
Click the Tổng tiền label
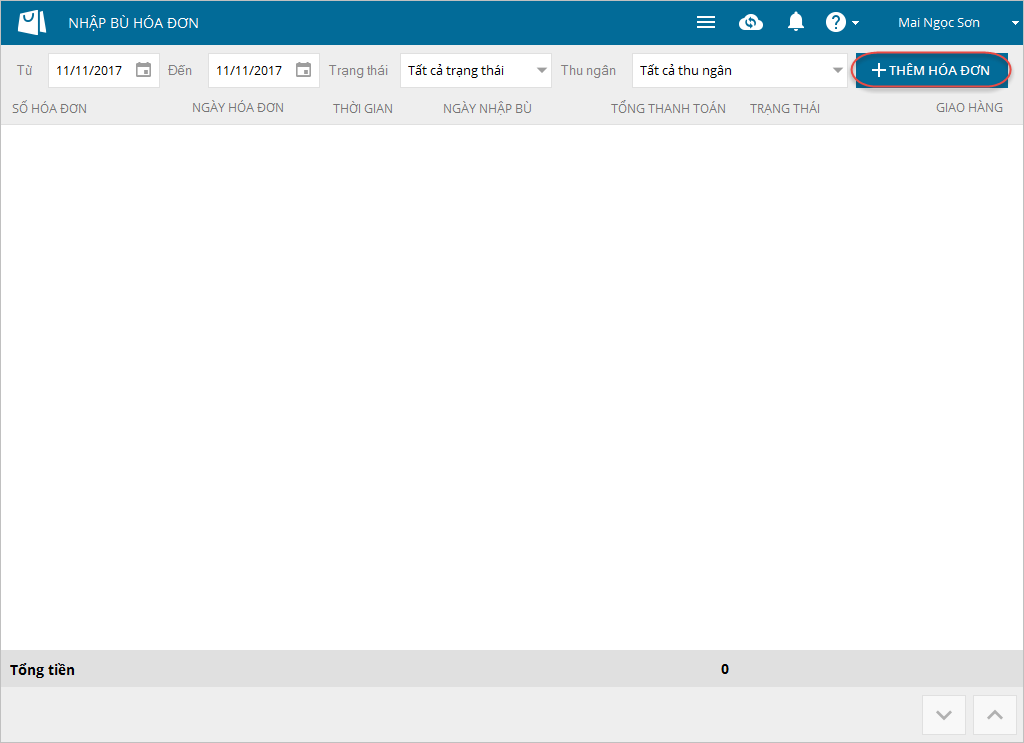tap(42, 670)
